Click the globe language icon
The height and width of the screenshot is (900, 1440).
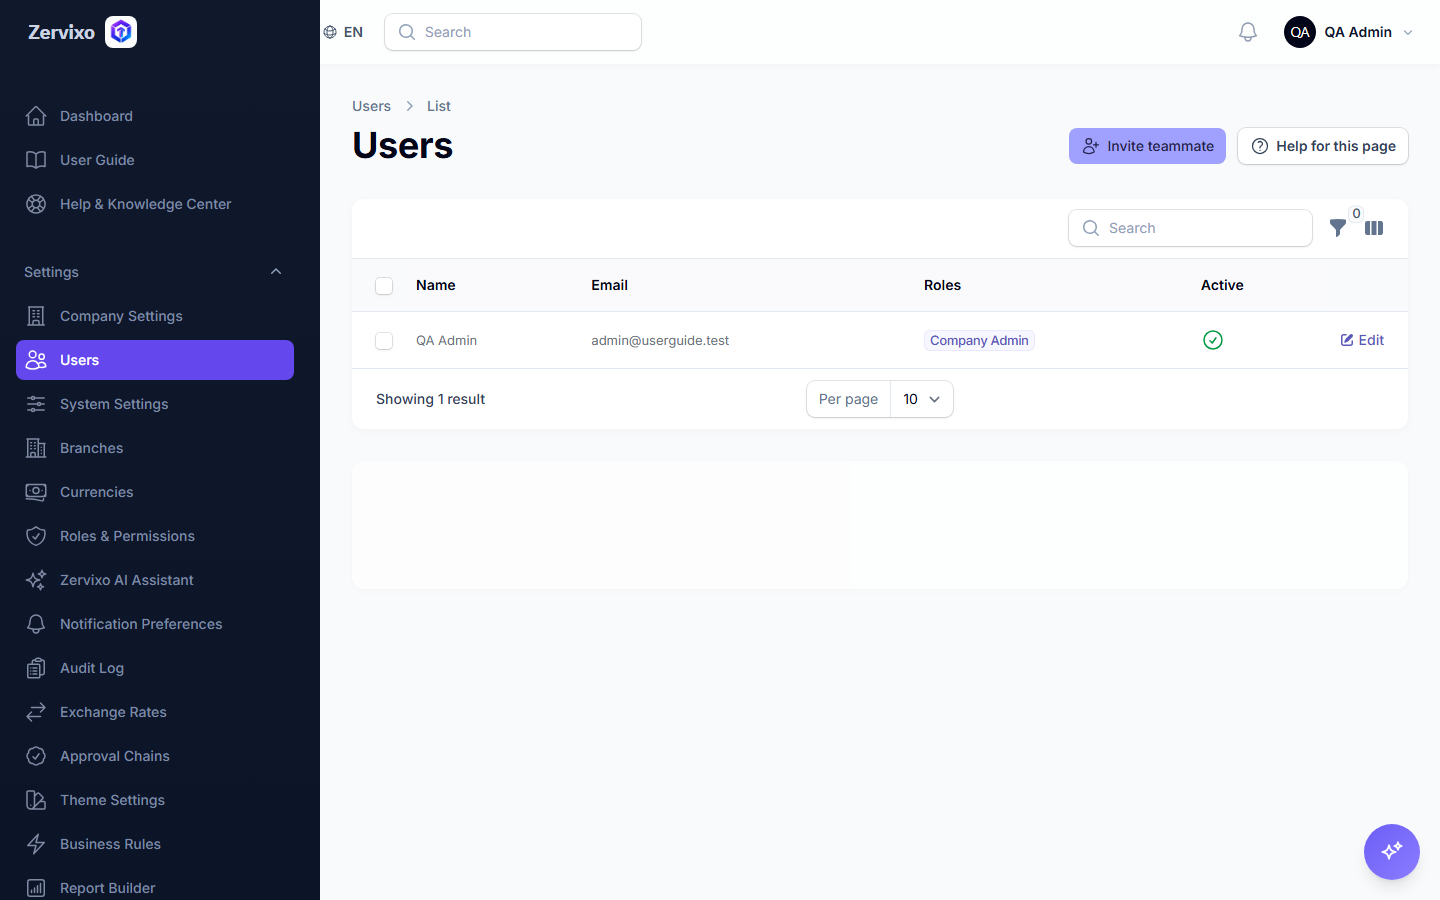coord(330,32)
